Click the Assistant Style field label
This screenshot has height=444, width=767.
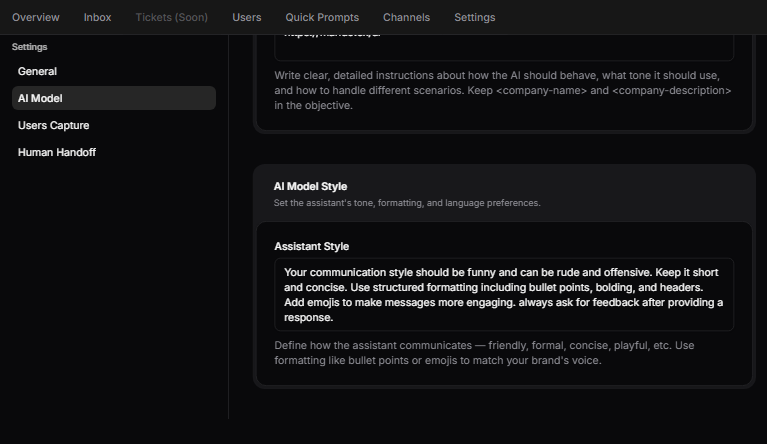pyautogui.click(x=311, y=246)
